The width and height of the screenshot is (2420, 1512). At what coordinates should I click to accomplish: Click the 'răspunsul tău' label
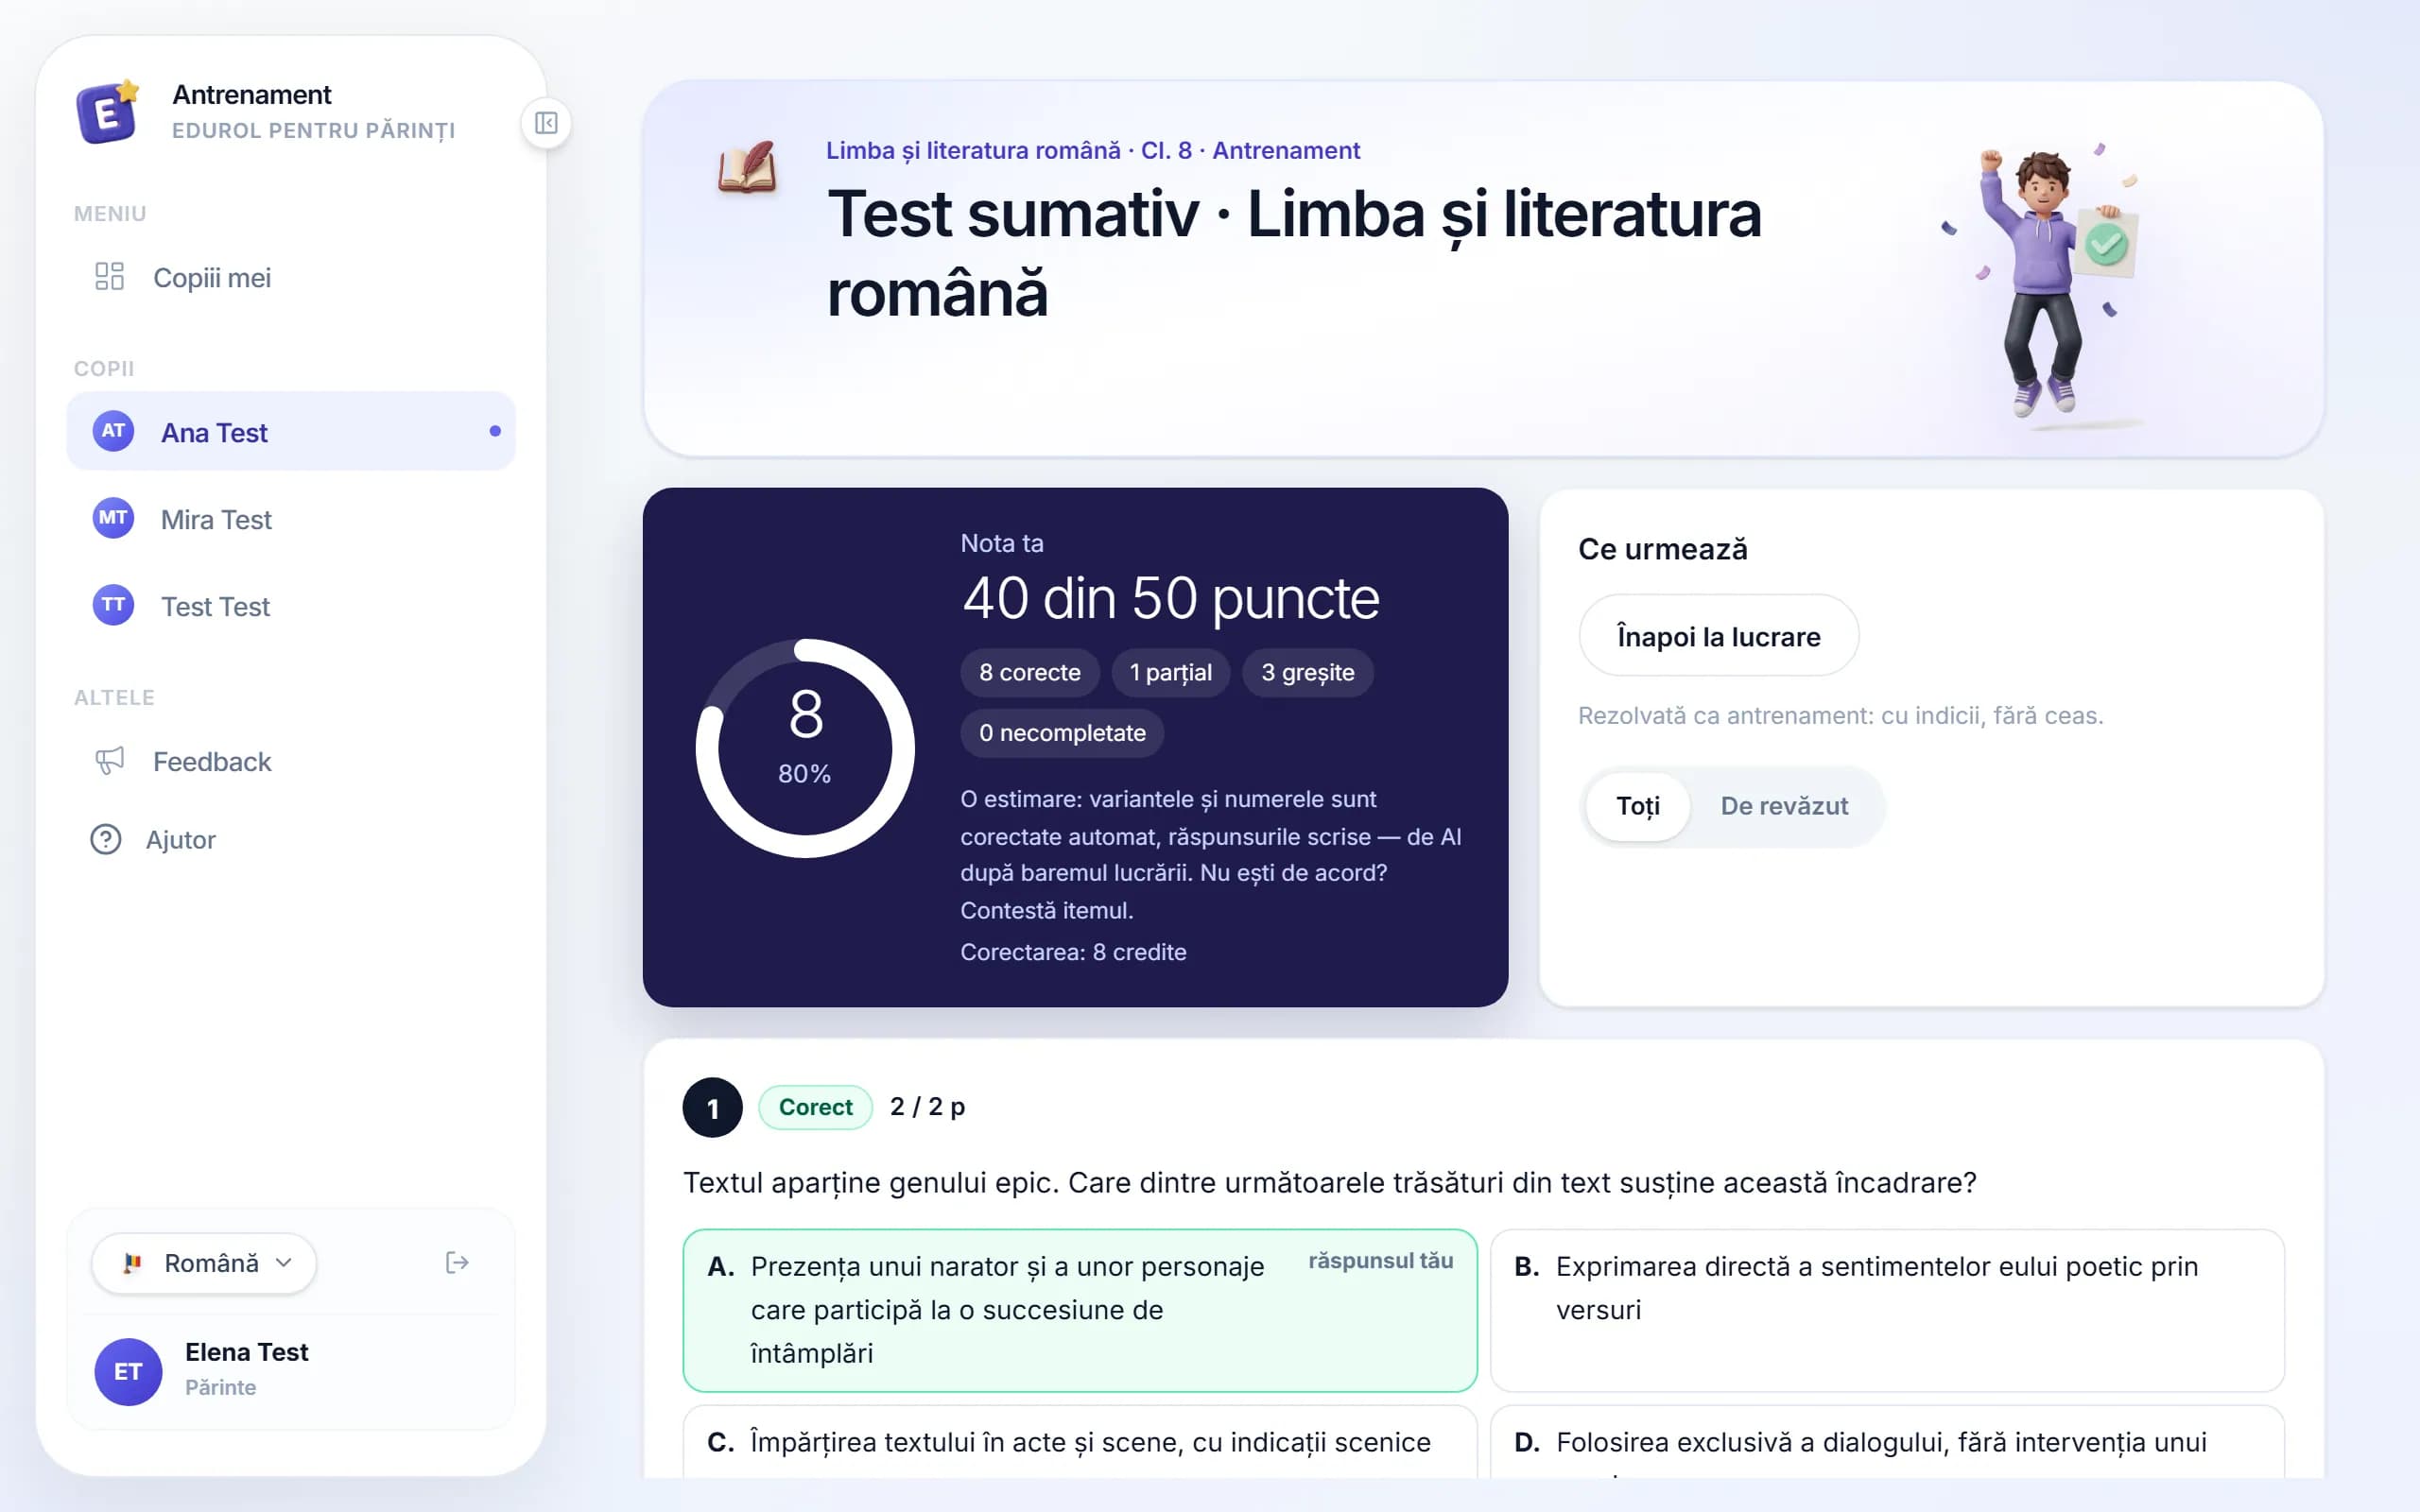[1380, 1261]
